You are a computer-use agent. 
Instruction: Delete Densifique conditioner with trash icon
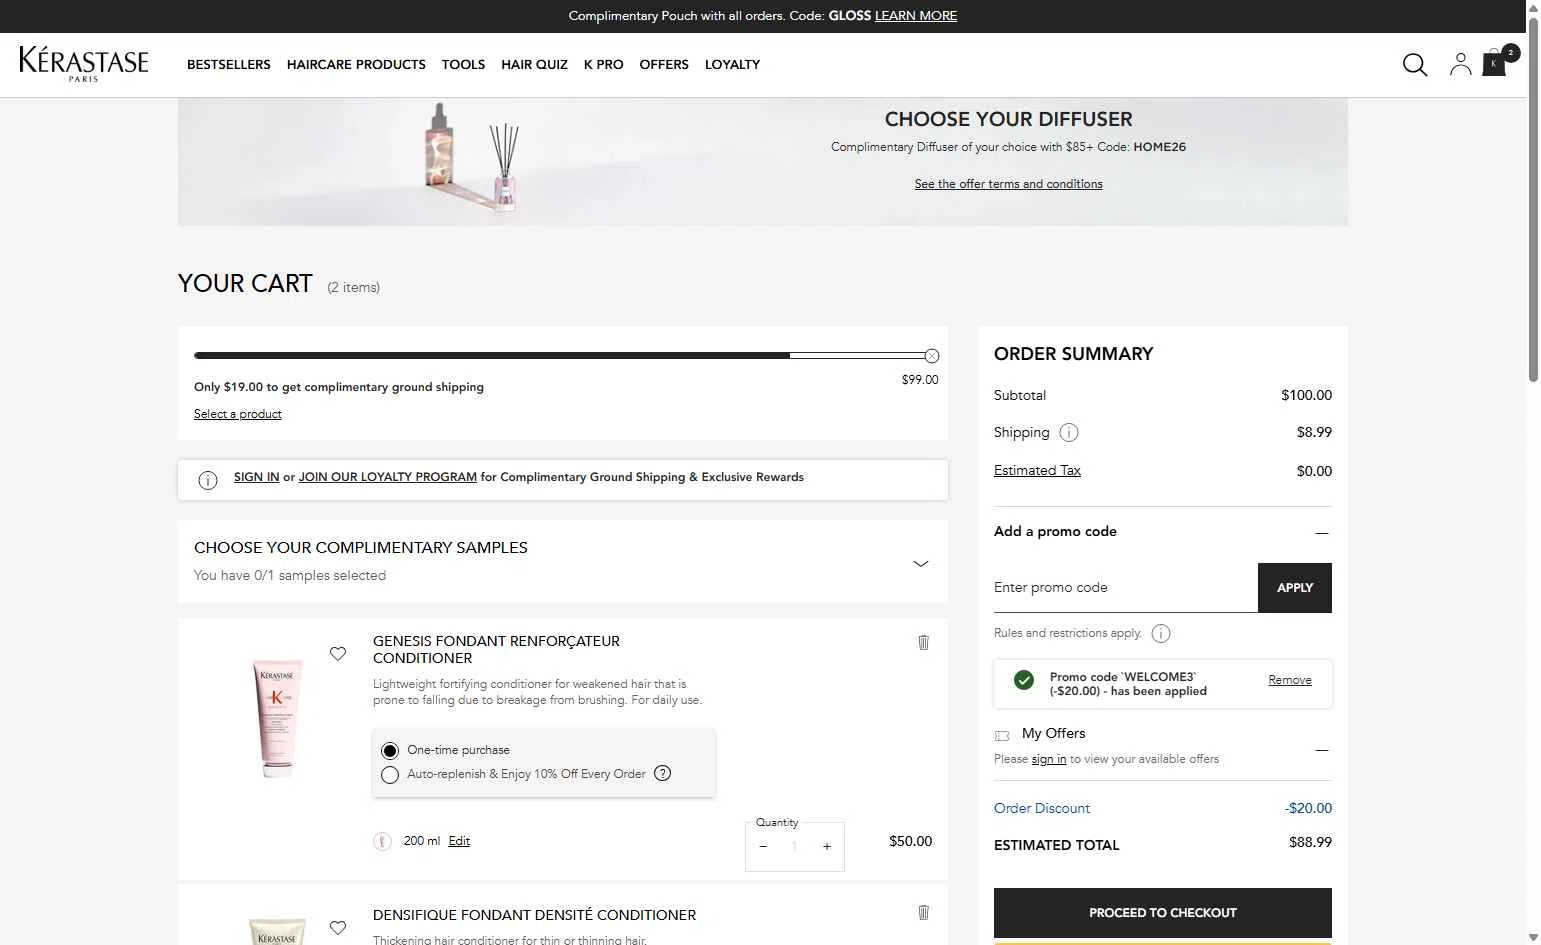pyautogui.click(x=924, y=912)
